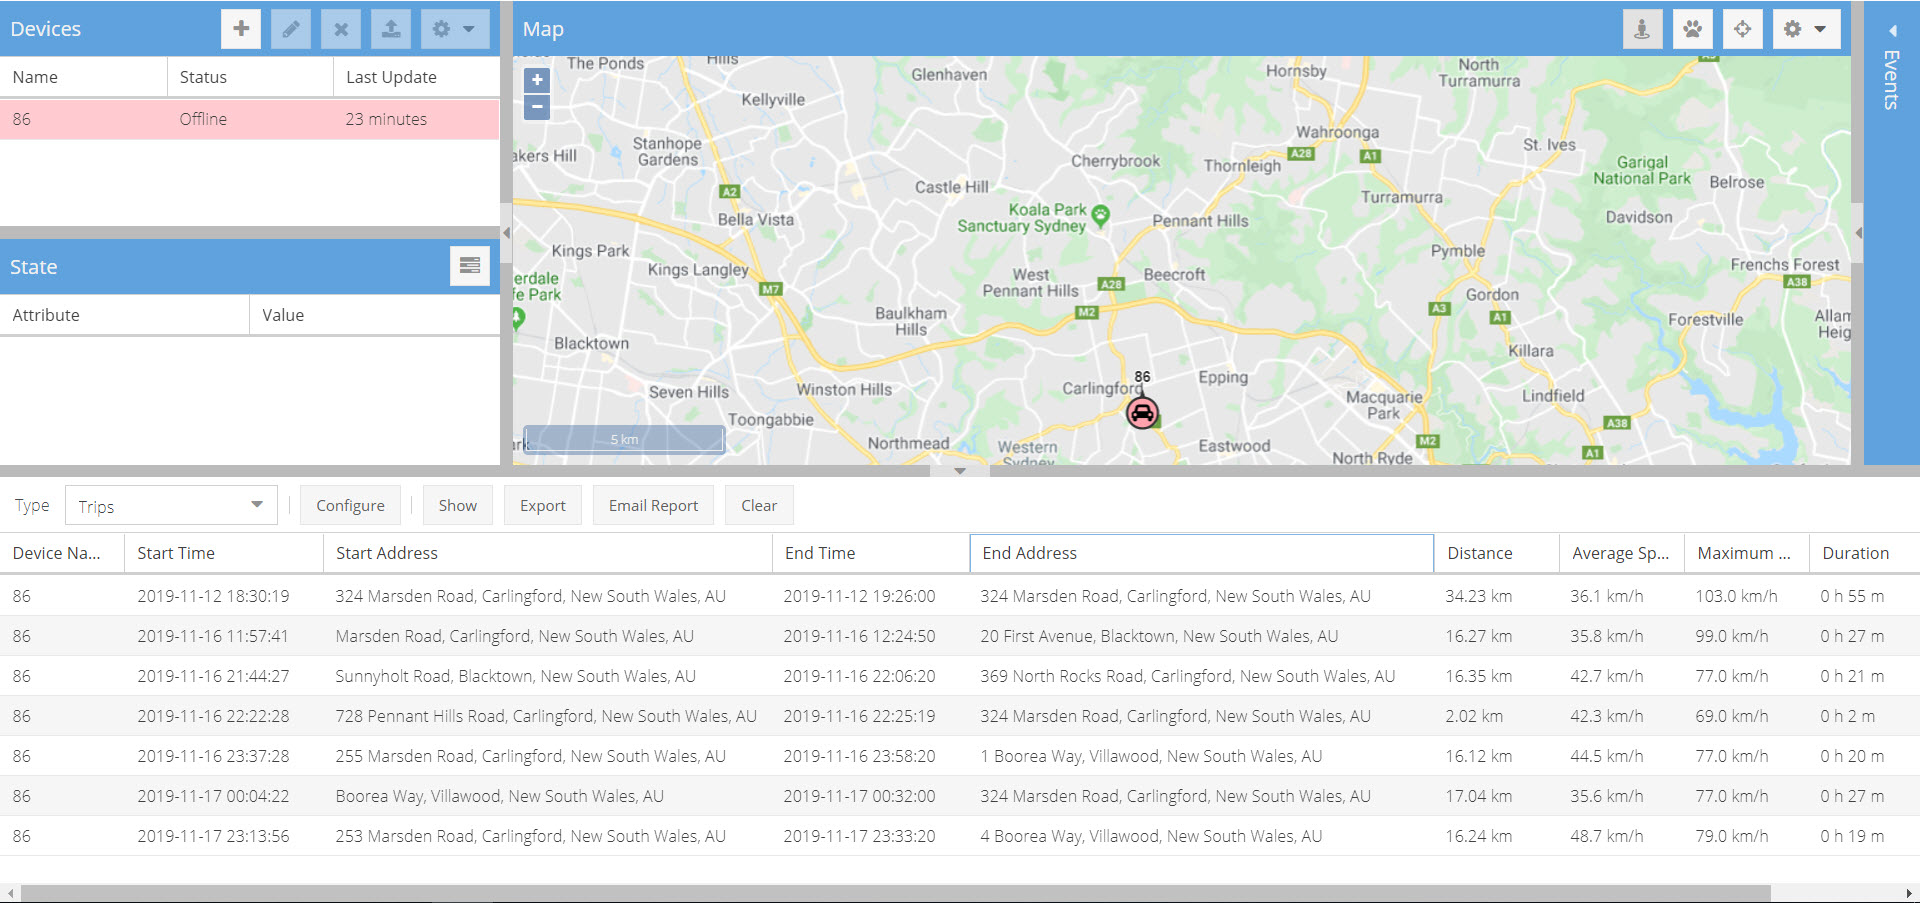Click the crosshair follow-device icon on Map
1920x903 pixels.
tap(1742, 29)
